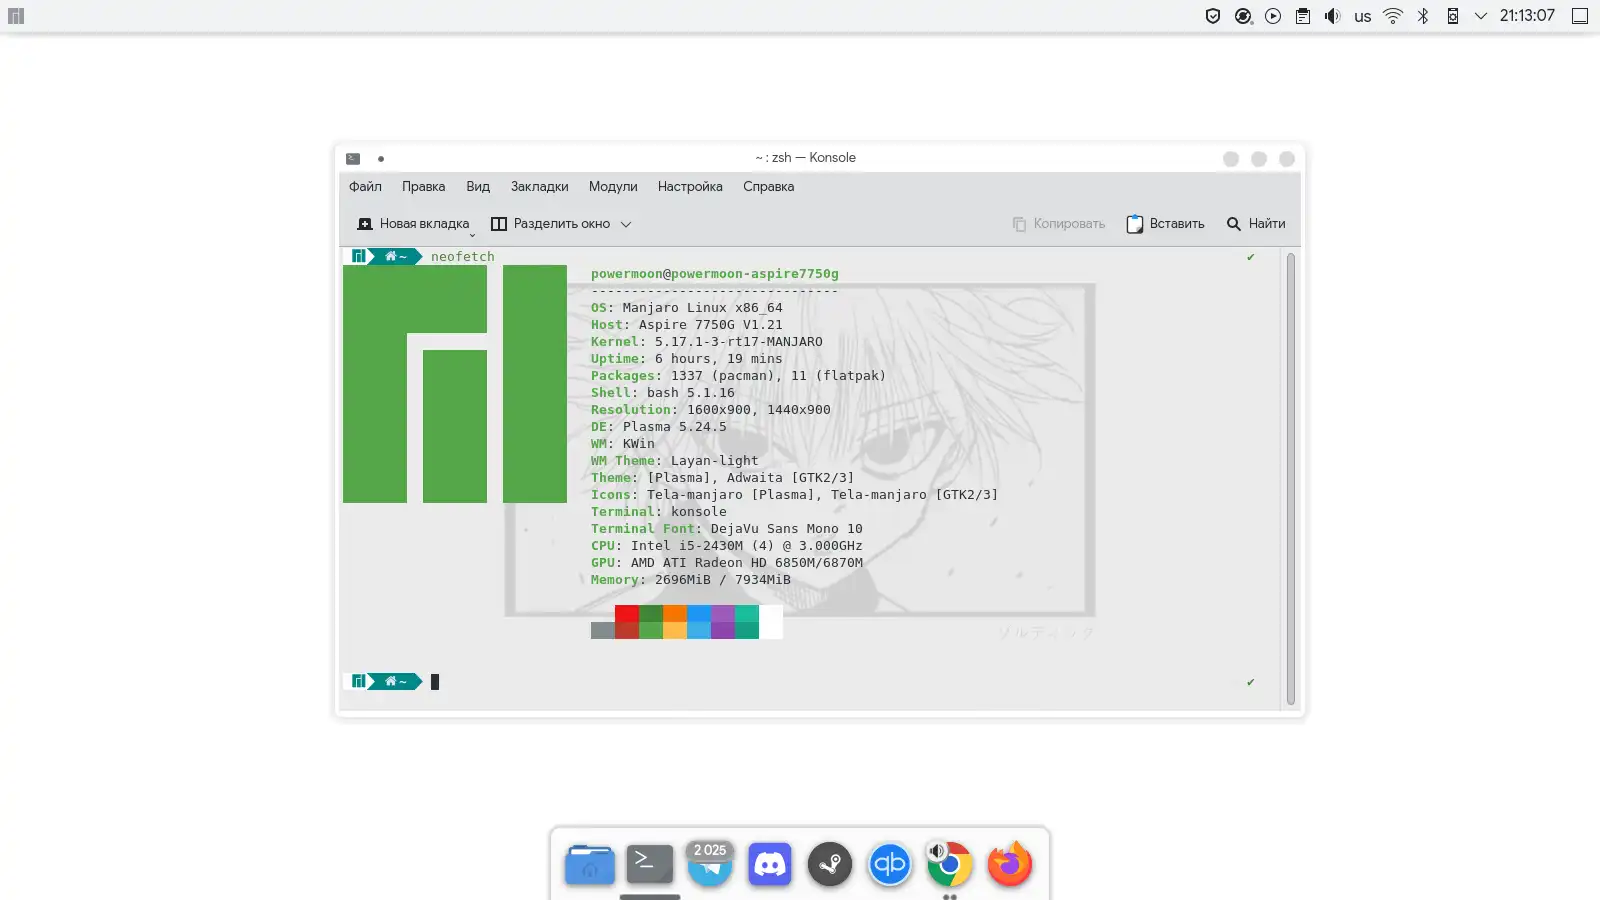Expand hidden system tray icons

(x=1481, y=16)
